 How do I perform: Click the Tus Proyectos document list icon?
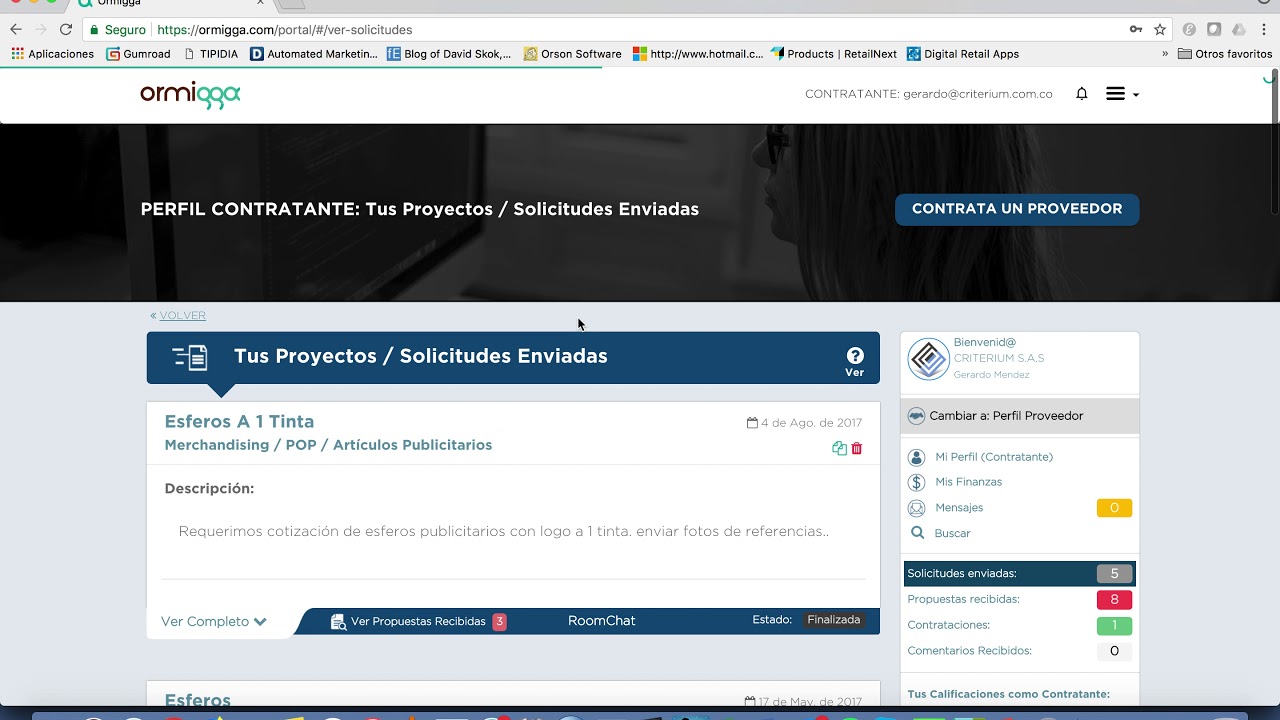190,357
